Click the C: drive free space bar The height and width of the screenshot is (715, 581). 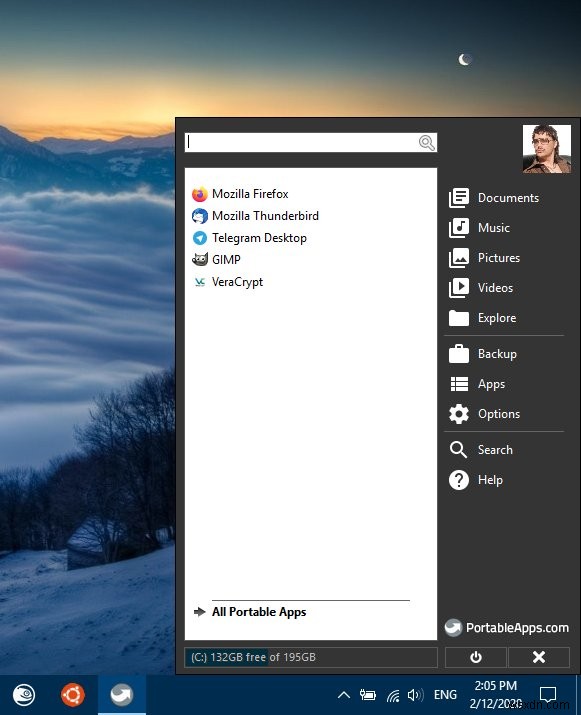(x=311, y=657)
